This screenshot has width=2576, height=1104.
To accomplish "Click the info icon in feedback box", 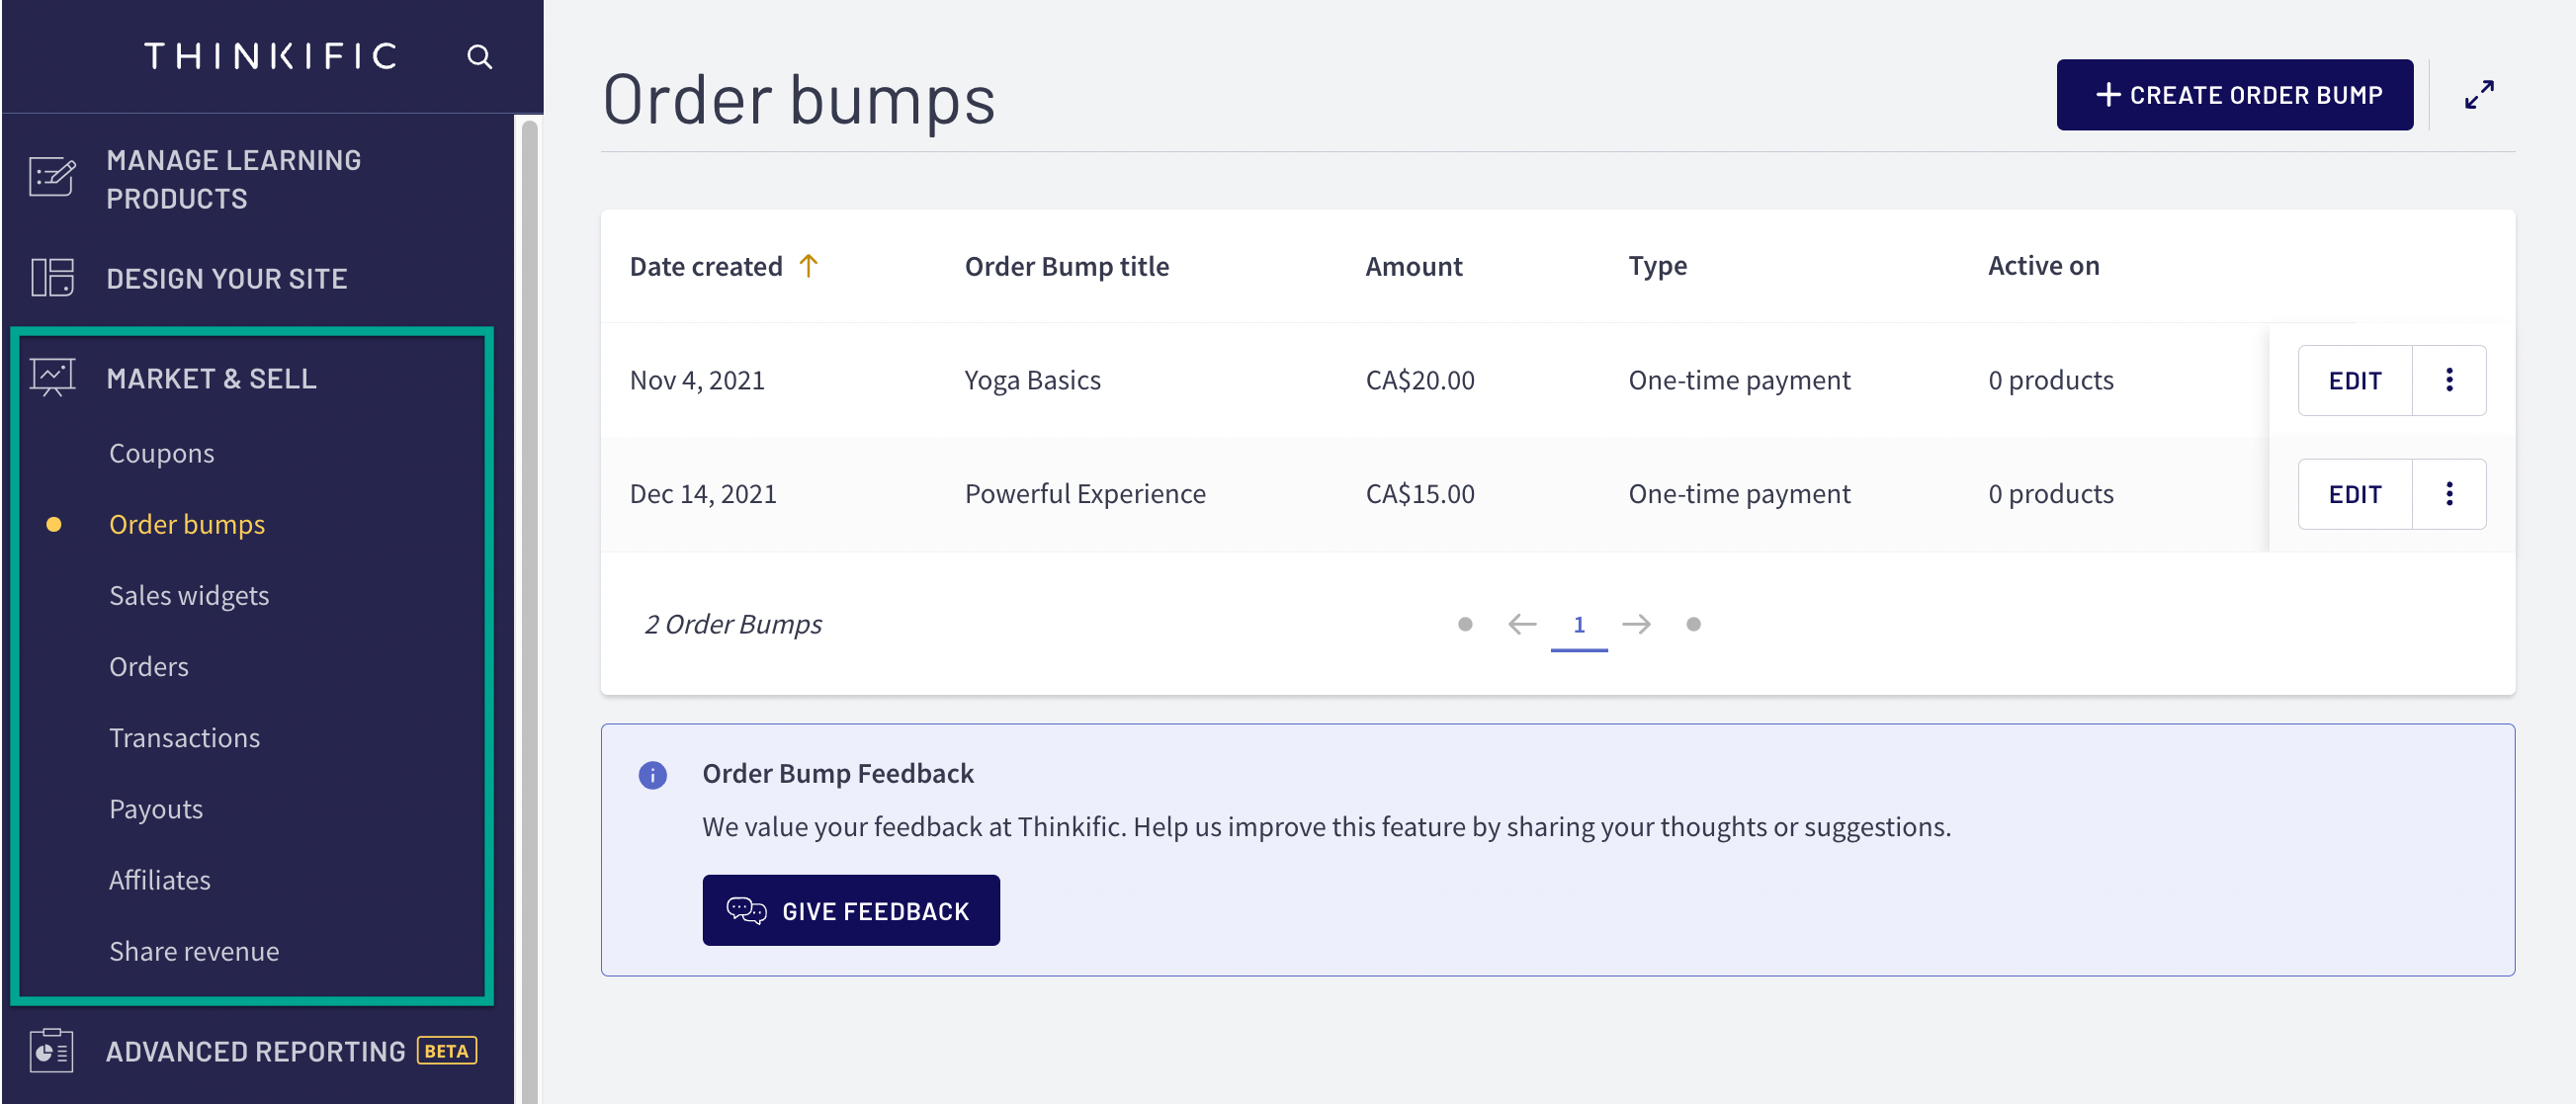I will click(652, 774).
